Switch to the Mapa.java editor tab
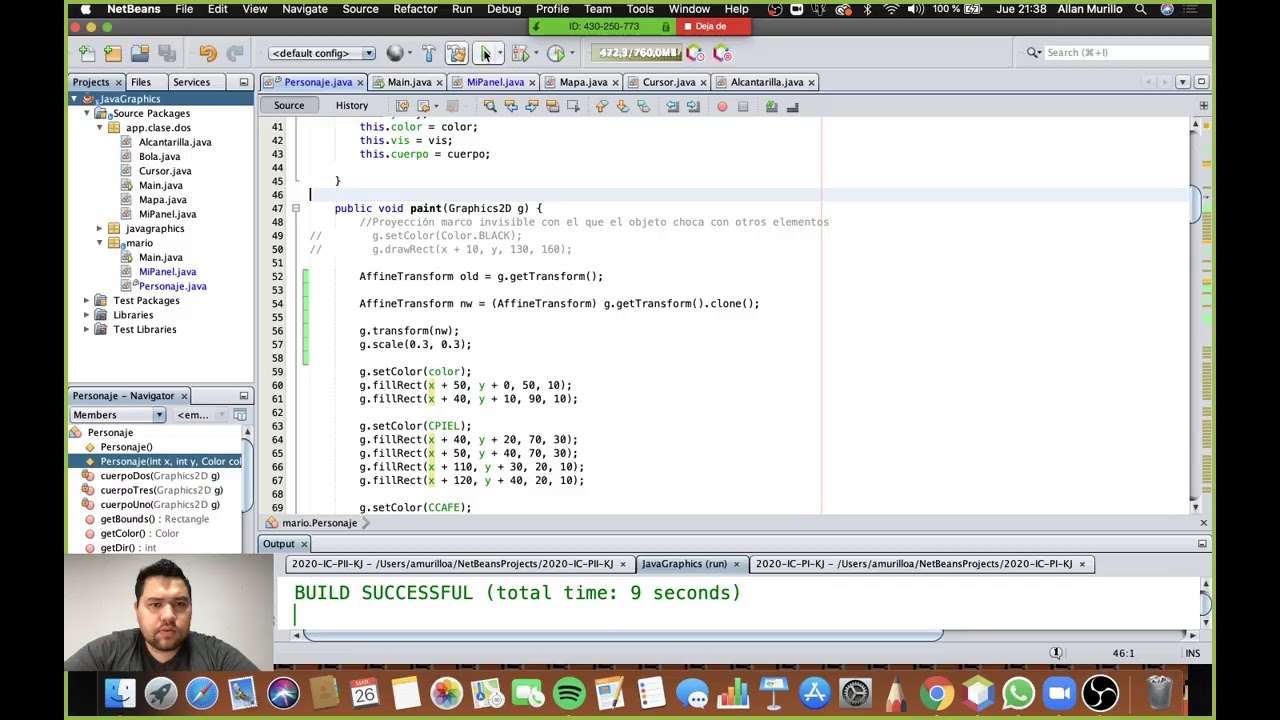 pos(583,82)
